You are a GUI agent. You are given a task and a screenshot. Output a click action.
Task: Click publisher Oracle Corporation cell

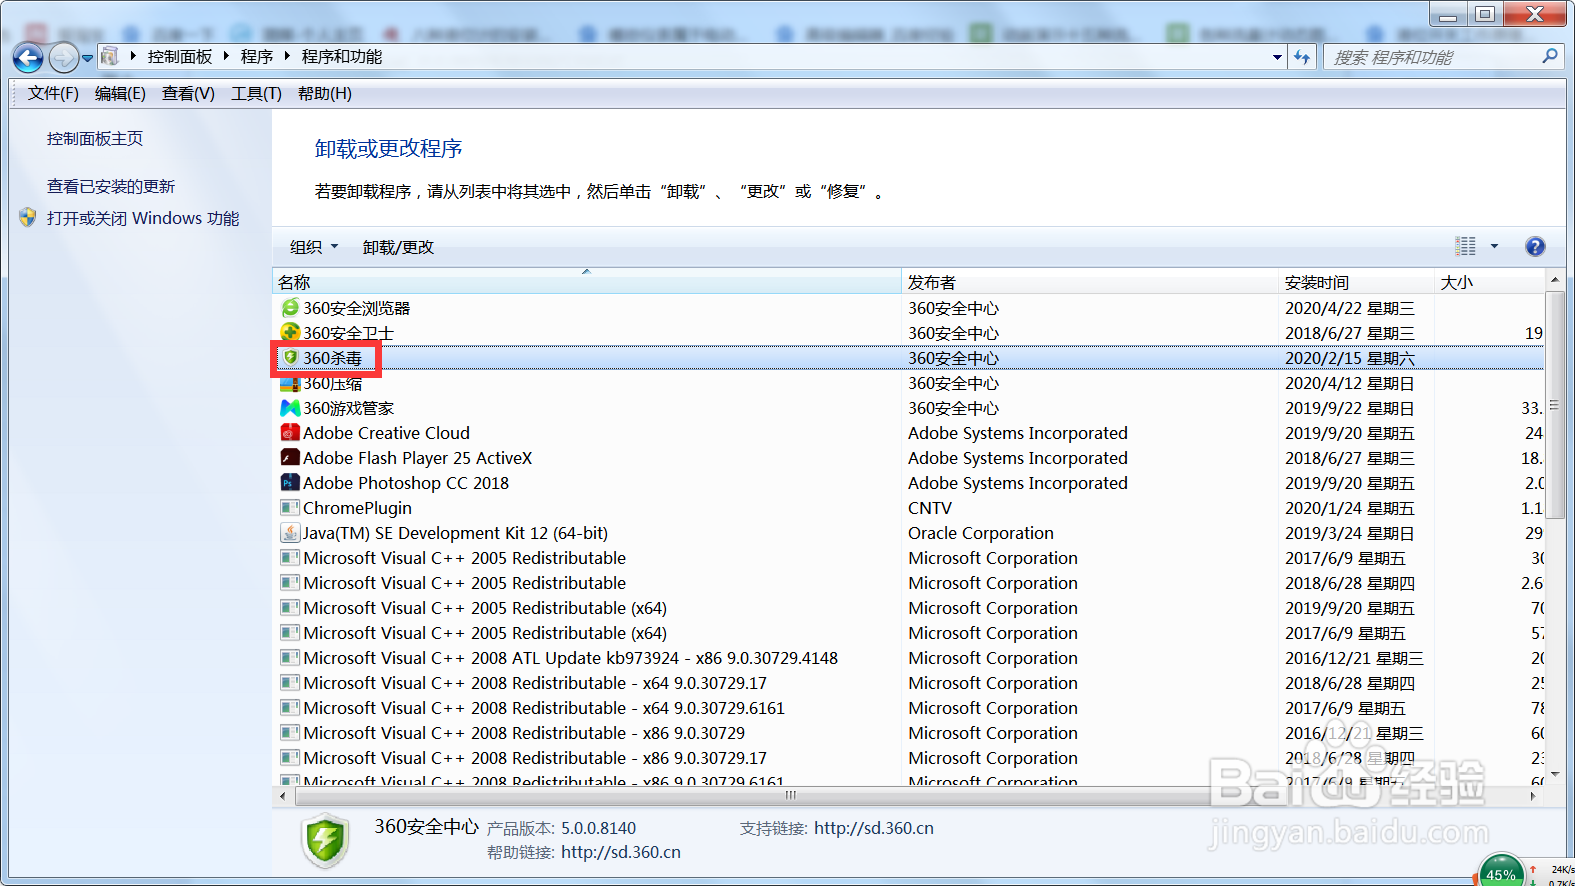[x=980, y=533]
